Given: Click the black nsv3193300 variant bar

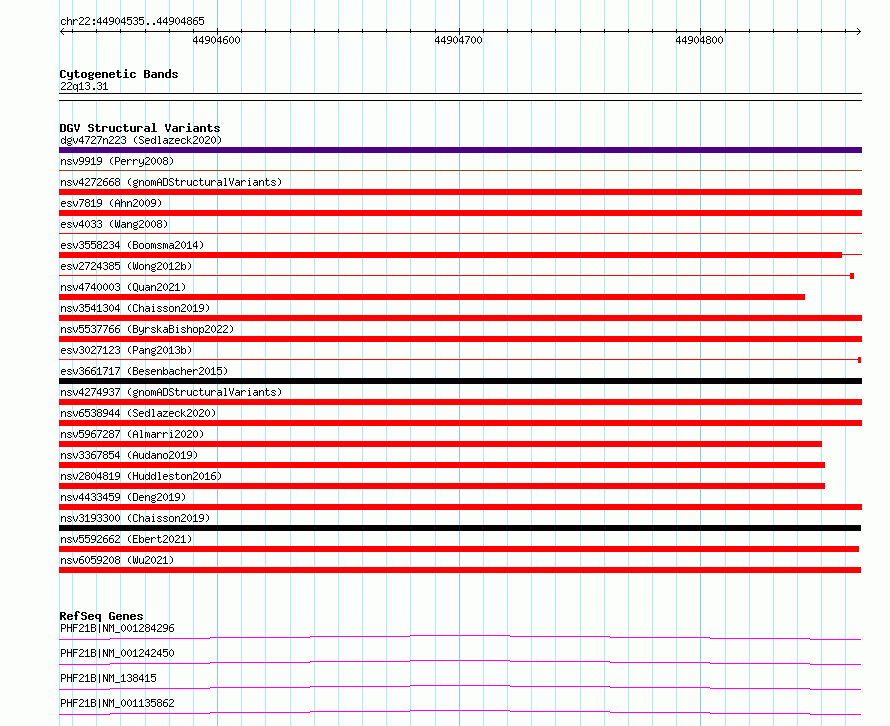Looking at the screenshot, I should tap(460, 528).
